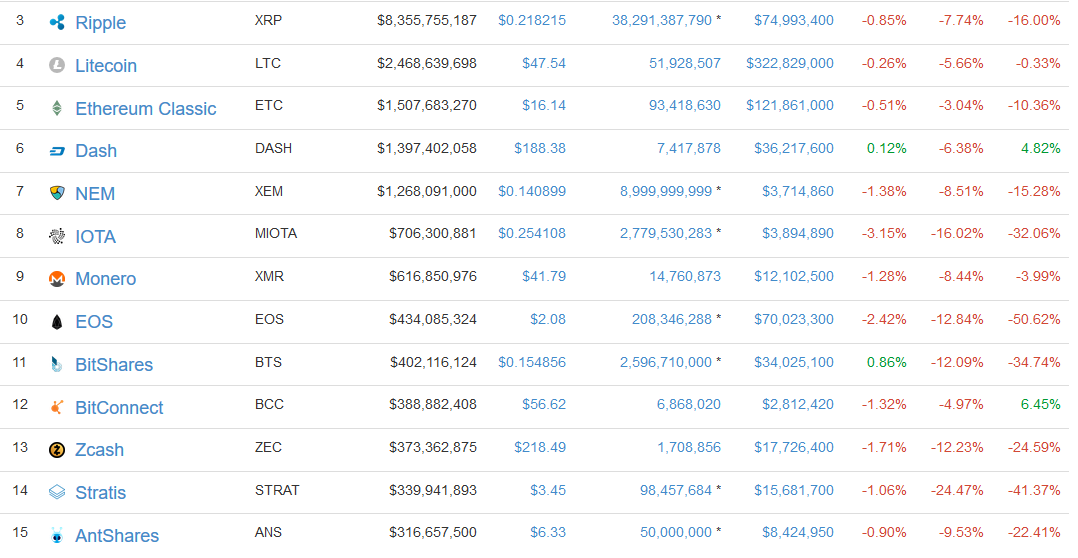1078x558 pixels.
Task: Click Monero price $41.79
Action: click(x=544, y=276)
